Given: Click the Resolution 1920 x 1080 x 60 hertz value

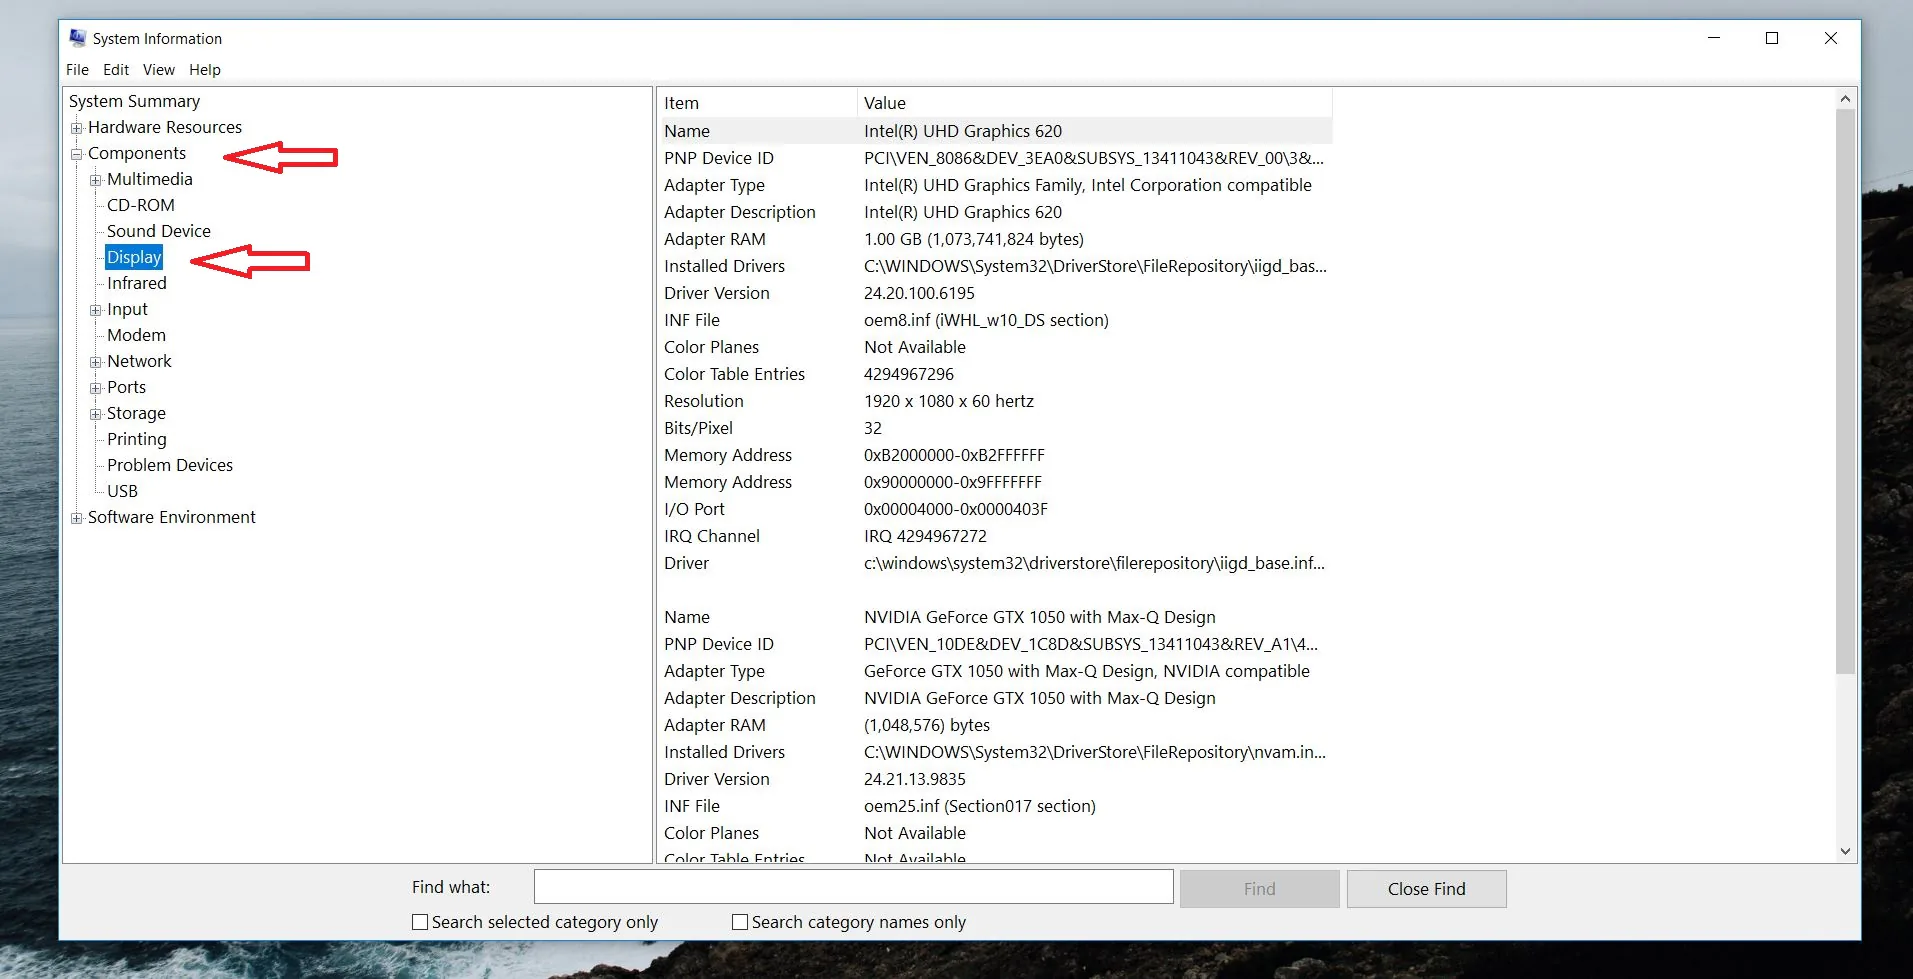Looking at the screenshot, I should (x=949, y=401).
